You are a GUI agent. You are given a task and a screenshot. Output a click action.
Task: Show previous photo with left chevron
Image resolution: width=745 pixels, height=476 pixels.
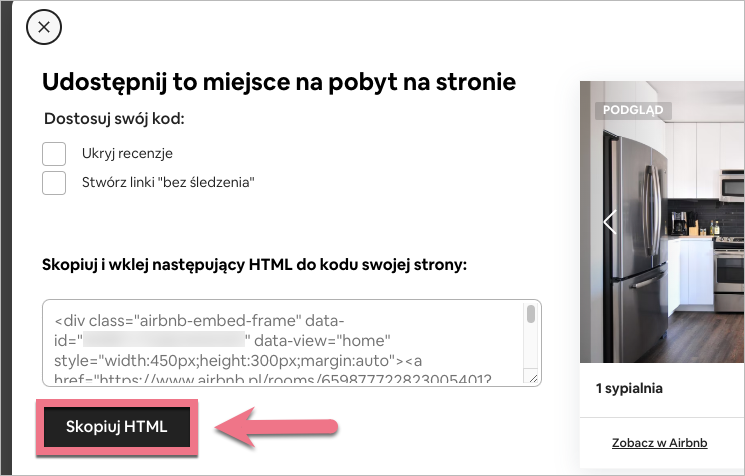click(x=609, y=222)
